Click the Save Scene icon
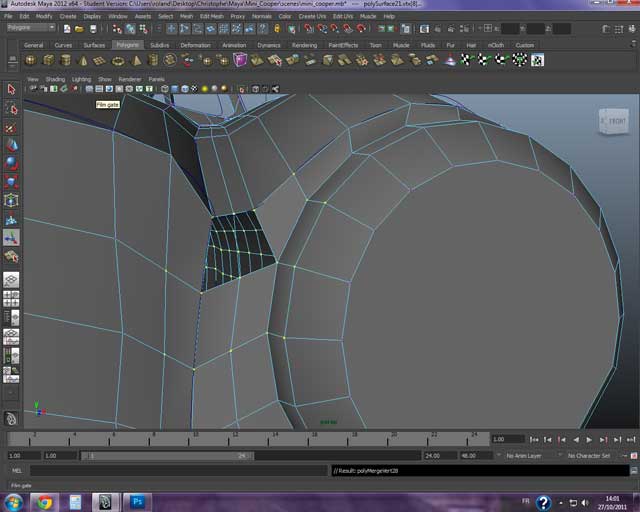 (x=93, y=29)
